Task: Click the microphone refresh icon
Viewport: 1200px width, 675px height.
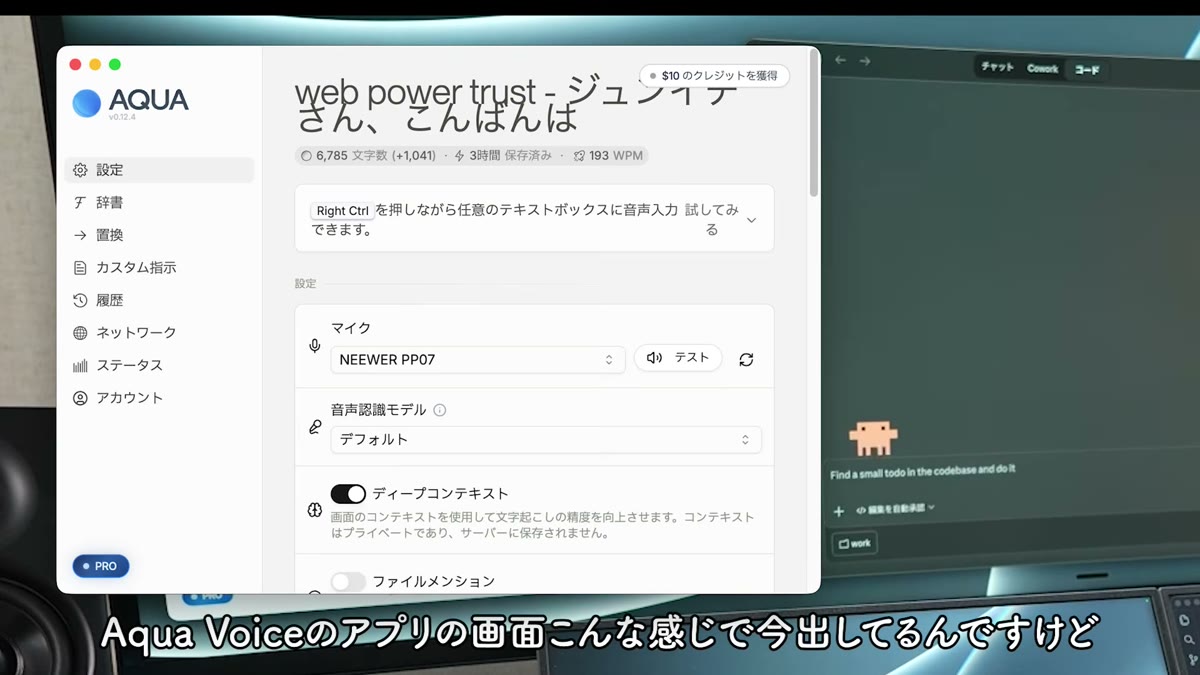Action: (x=746, y=359)
